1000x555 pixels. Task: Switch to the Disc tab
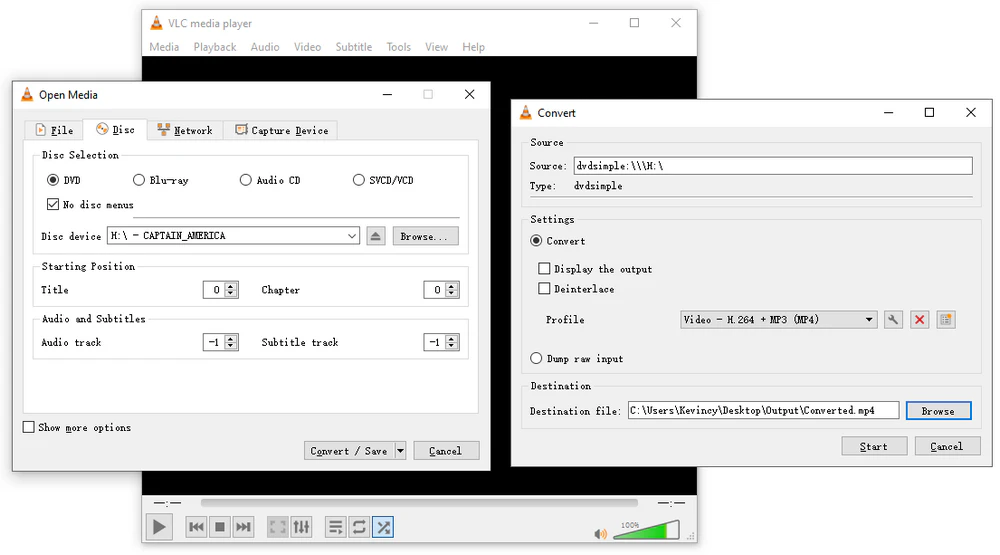click(115, 130)
